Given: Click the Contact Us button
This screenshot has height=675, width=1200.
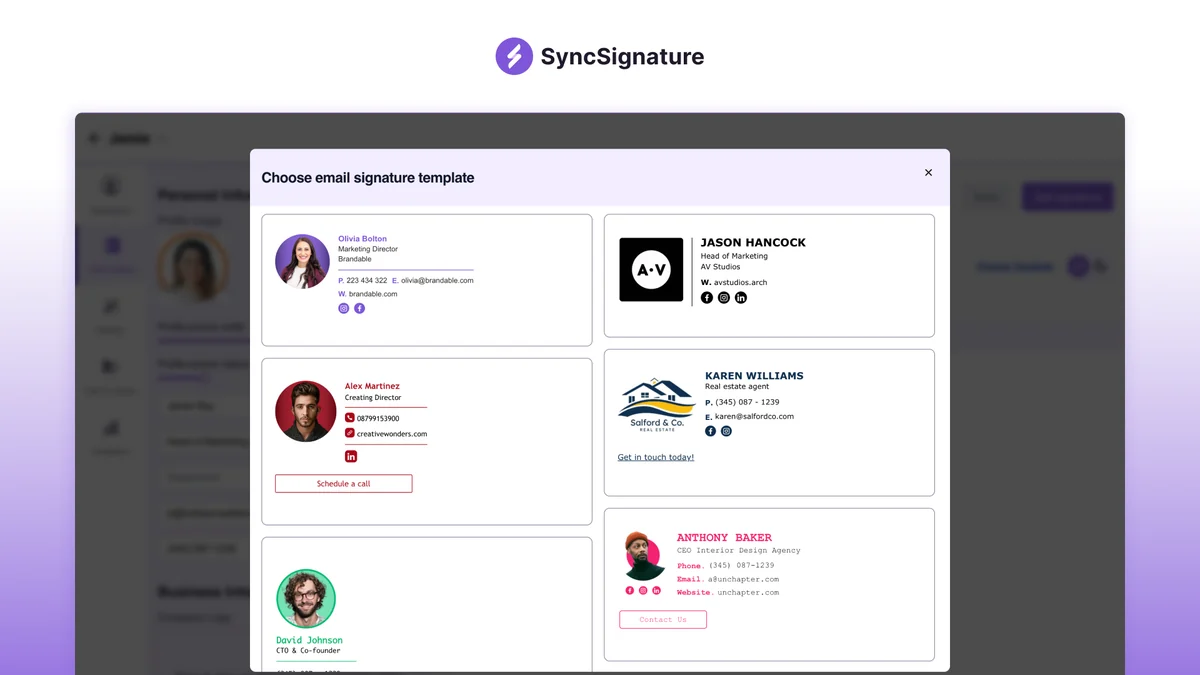Looking at the screenshot, I should 662,619.
